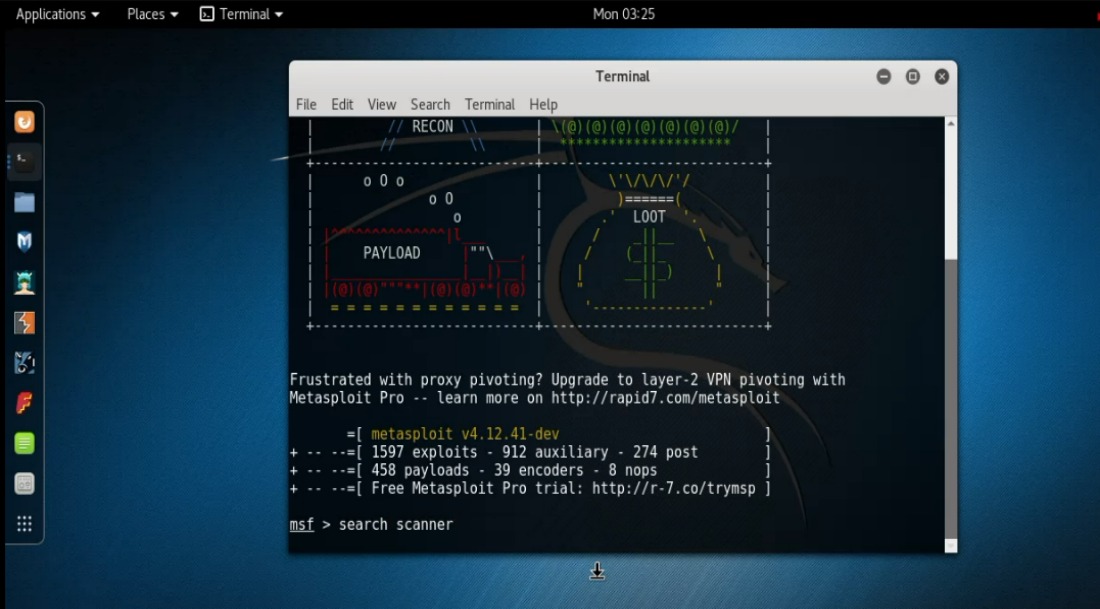The height and width of the screenshot is (609, 1100).
Task: Open the Help menu in Terminal
Action: [543, 105]
